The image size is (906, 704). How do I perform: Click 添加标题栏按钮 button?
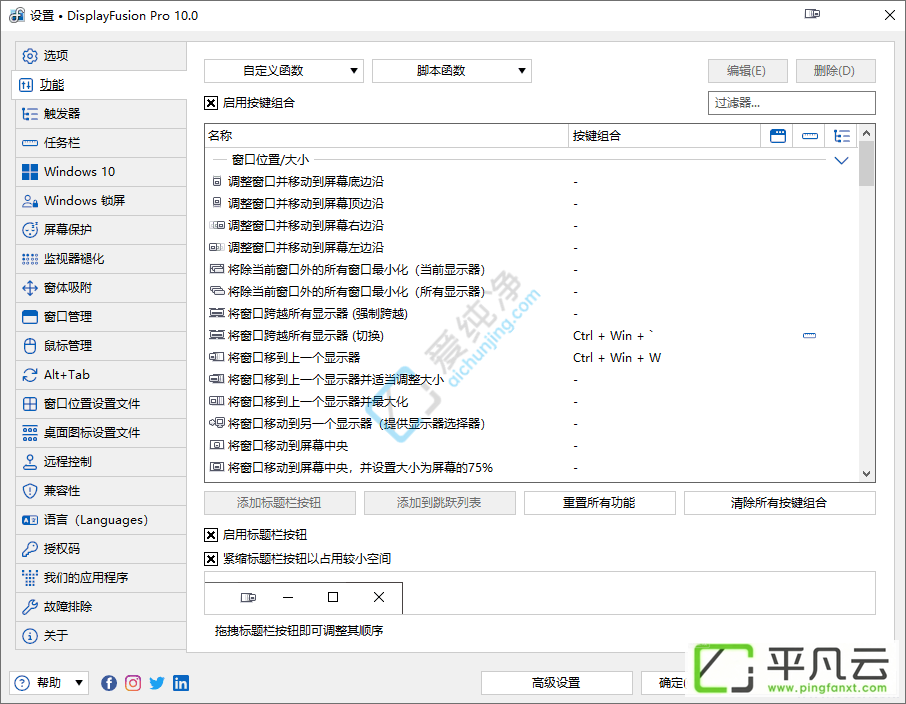point(280,503)
